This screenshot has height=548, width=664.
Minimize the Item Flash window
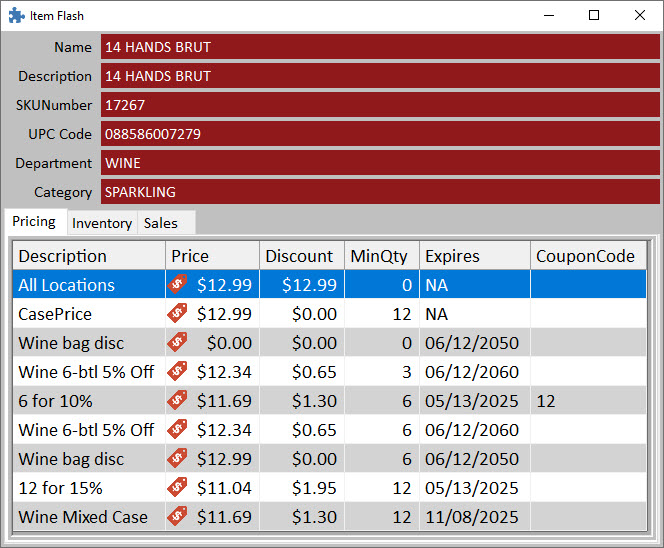[x=549, y=16]
